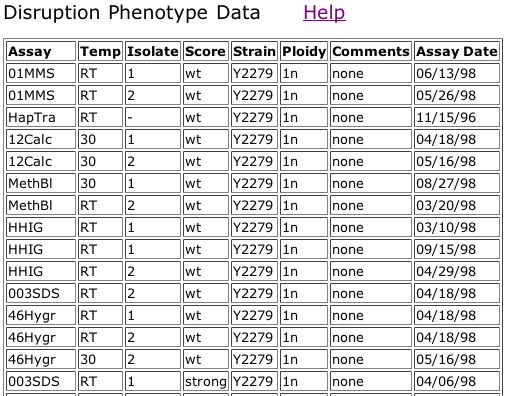506x396 pixels.
Task: Click the 11/15/96 assay date cell
Action: 457,117
